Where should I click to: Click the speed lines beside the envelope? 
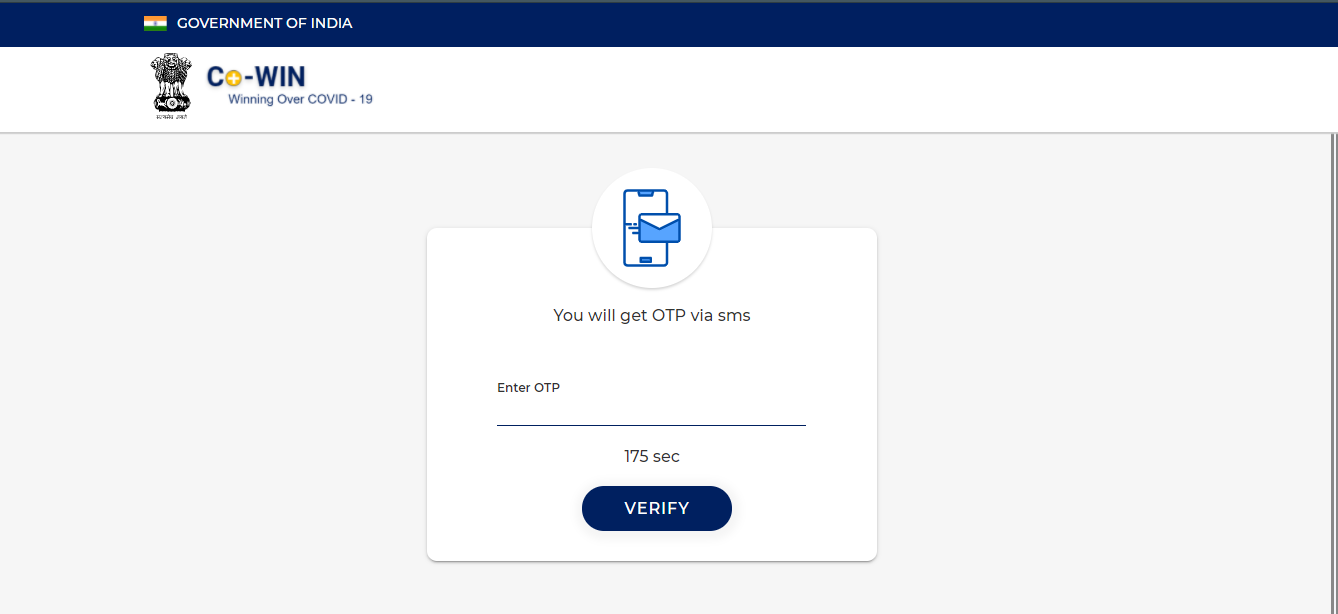pos(632,228)
